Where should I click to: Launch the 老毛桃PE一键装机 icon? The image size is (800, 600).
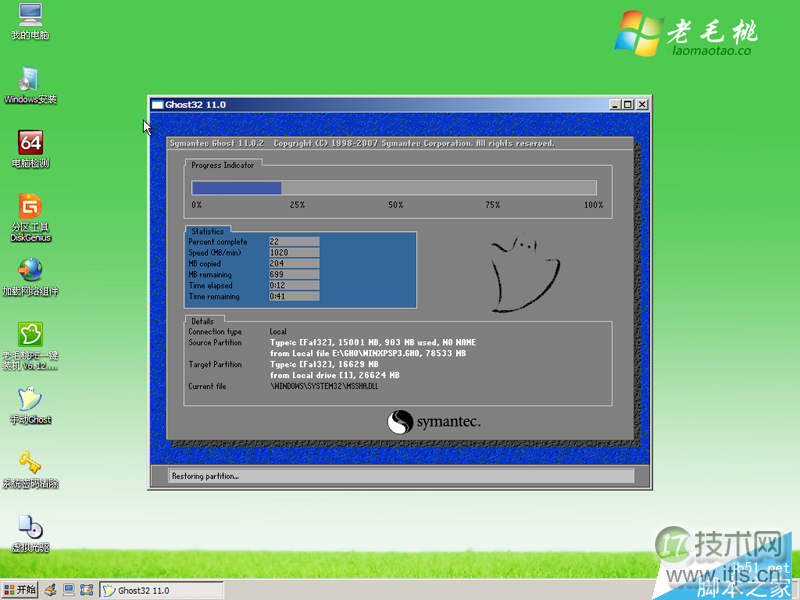[30, 346]
